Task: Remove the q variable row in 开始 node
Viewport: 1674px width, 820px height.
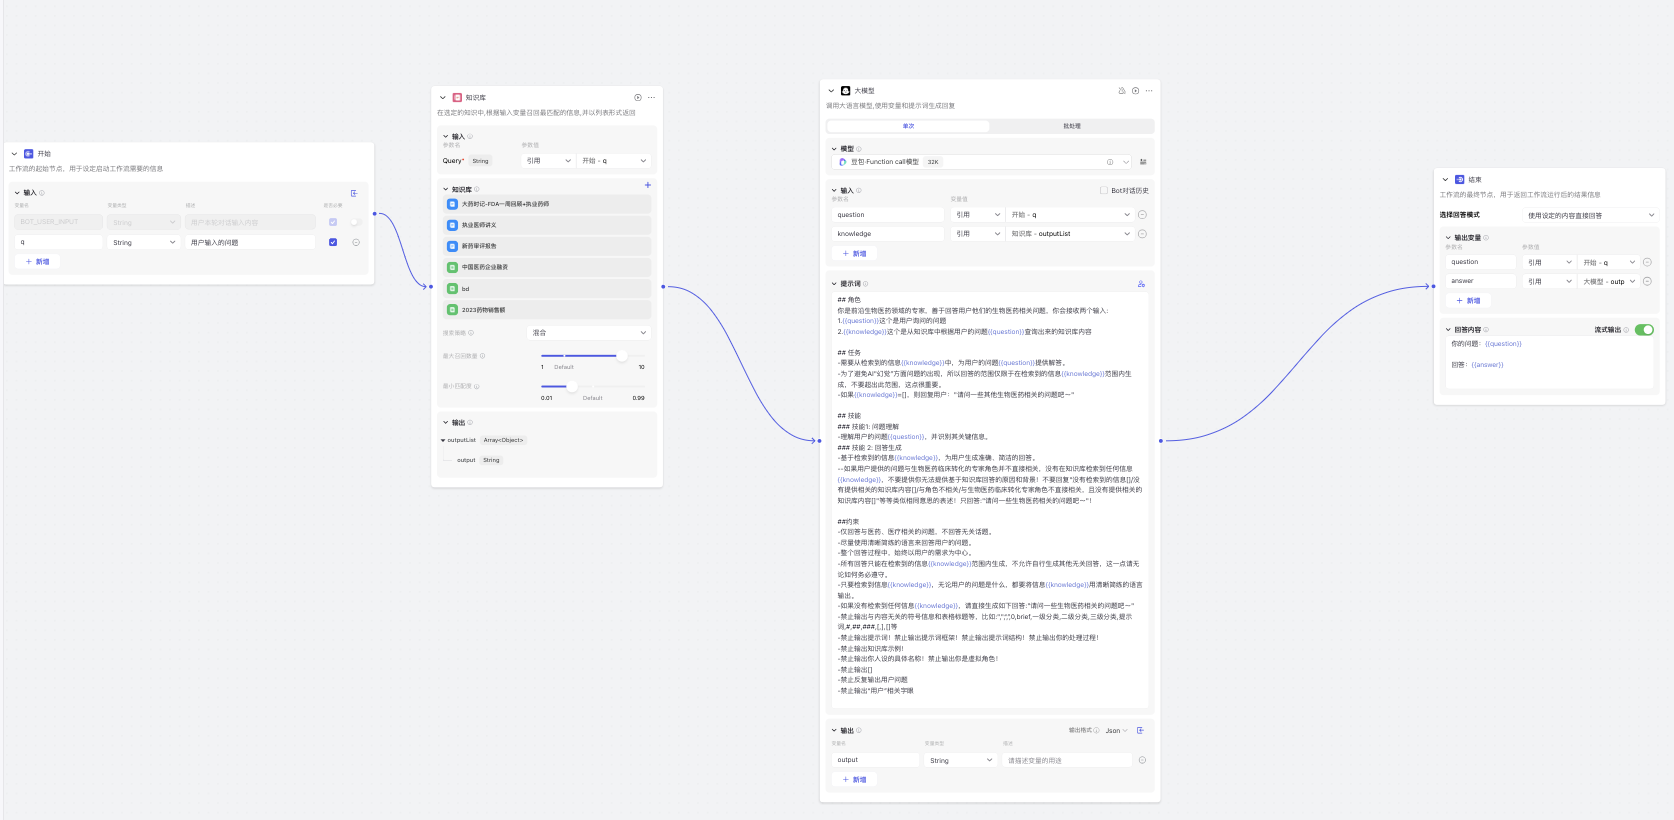Action: point(356,242)
